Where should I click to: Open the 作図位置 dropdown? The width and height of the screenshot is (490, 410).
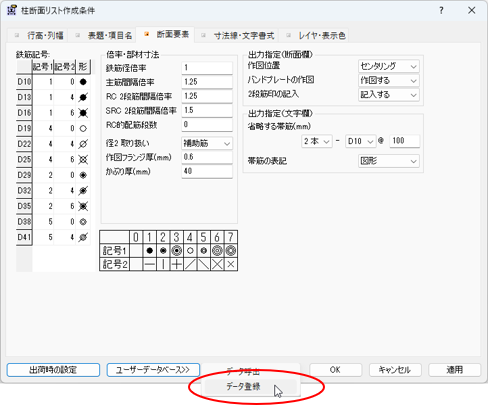(389, 66)
